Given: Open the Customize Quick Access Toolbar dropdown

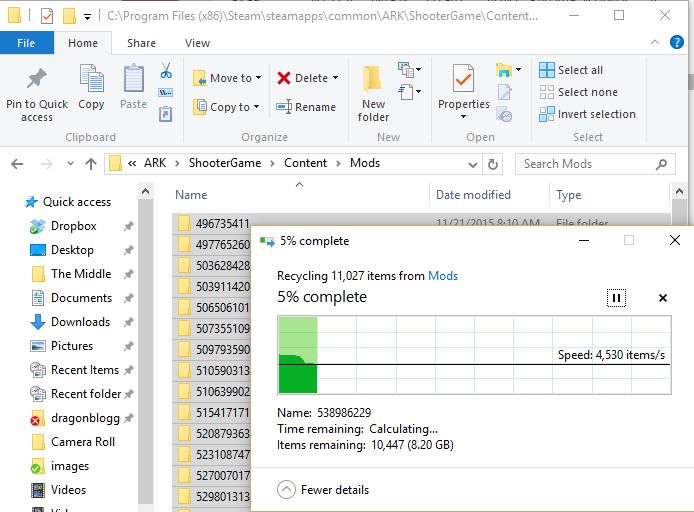Looking at the screenshot, I should click(88, 17).
